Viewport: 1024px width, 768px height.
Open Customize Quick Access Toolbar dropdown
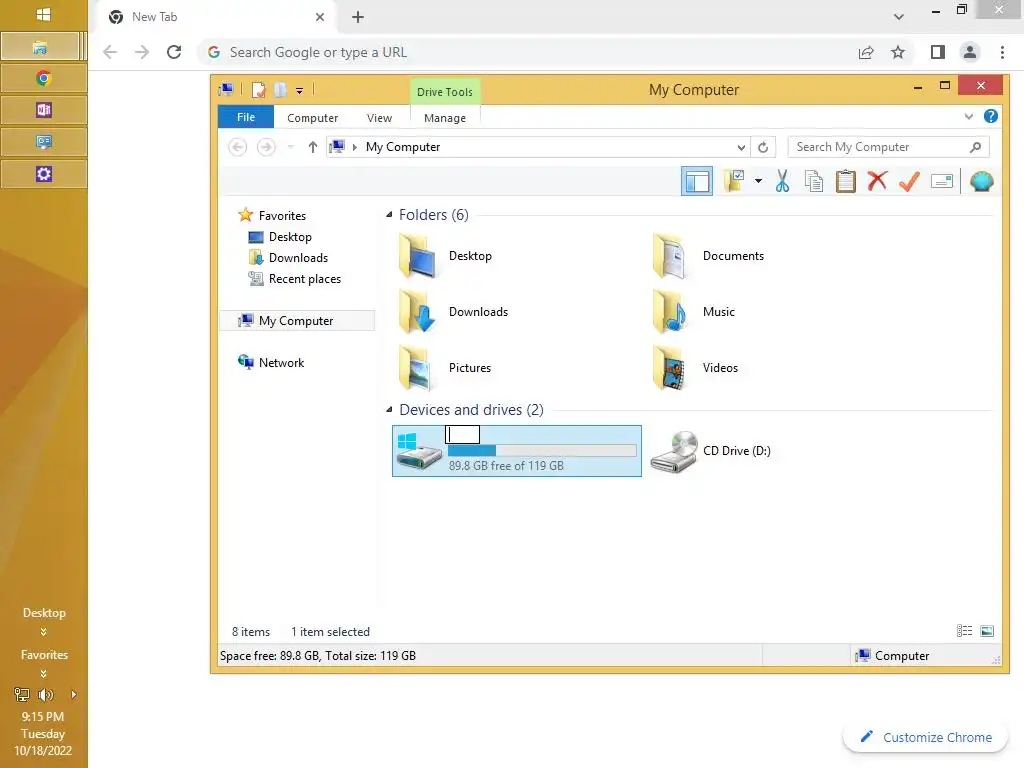[299, 91]
